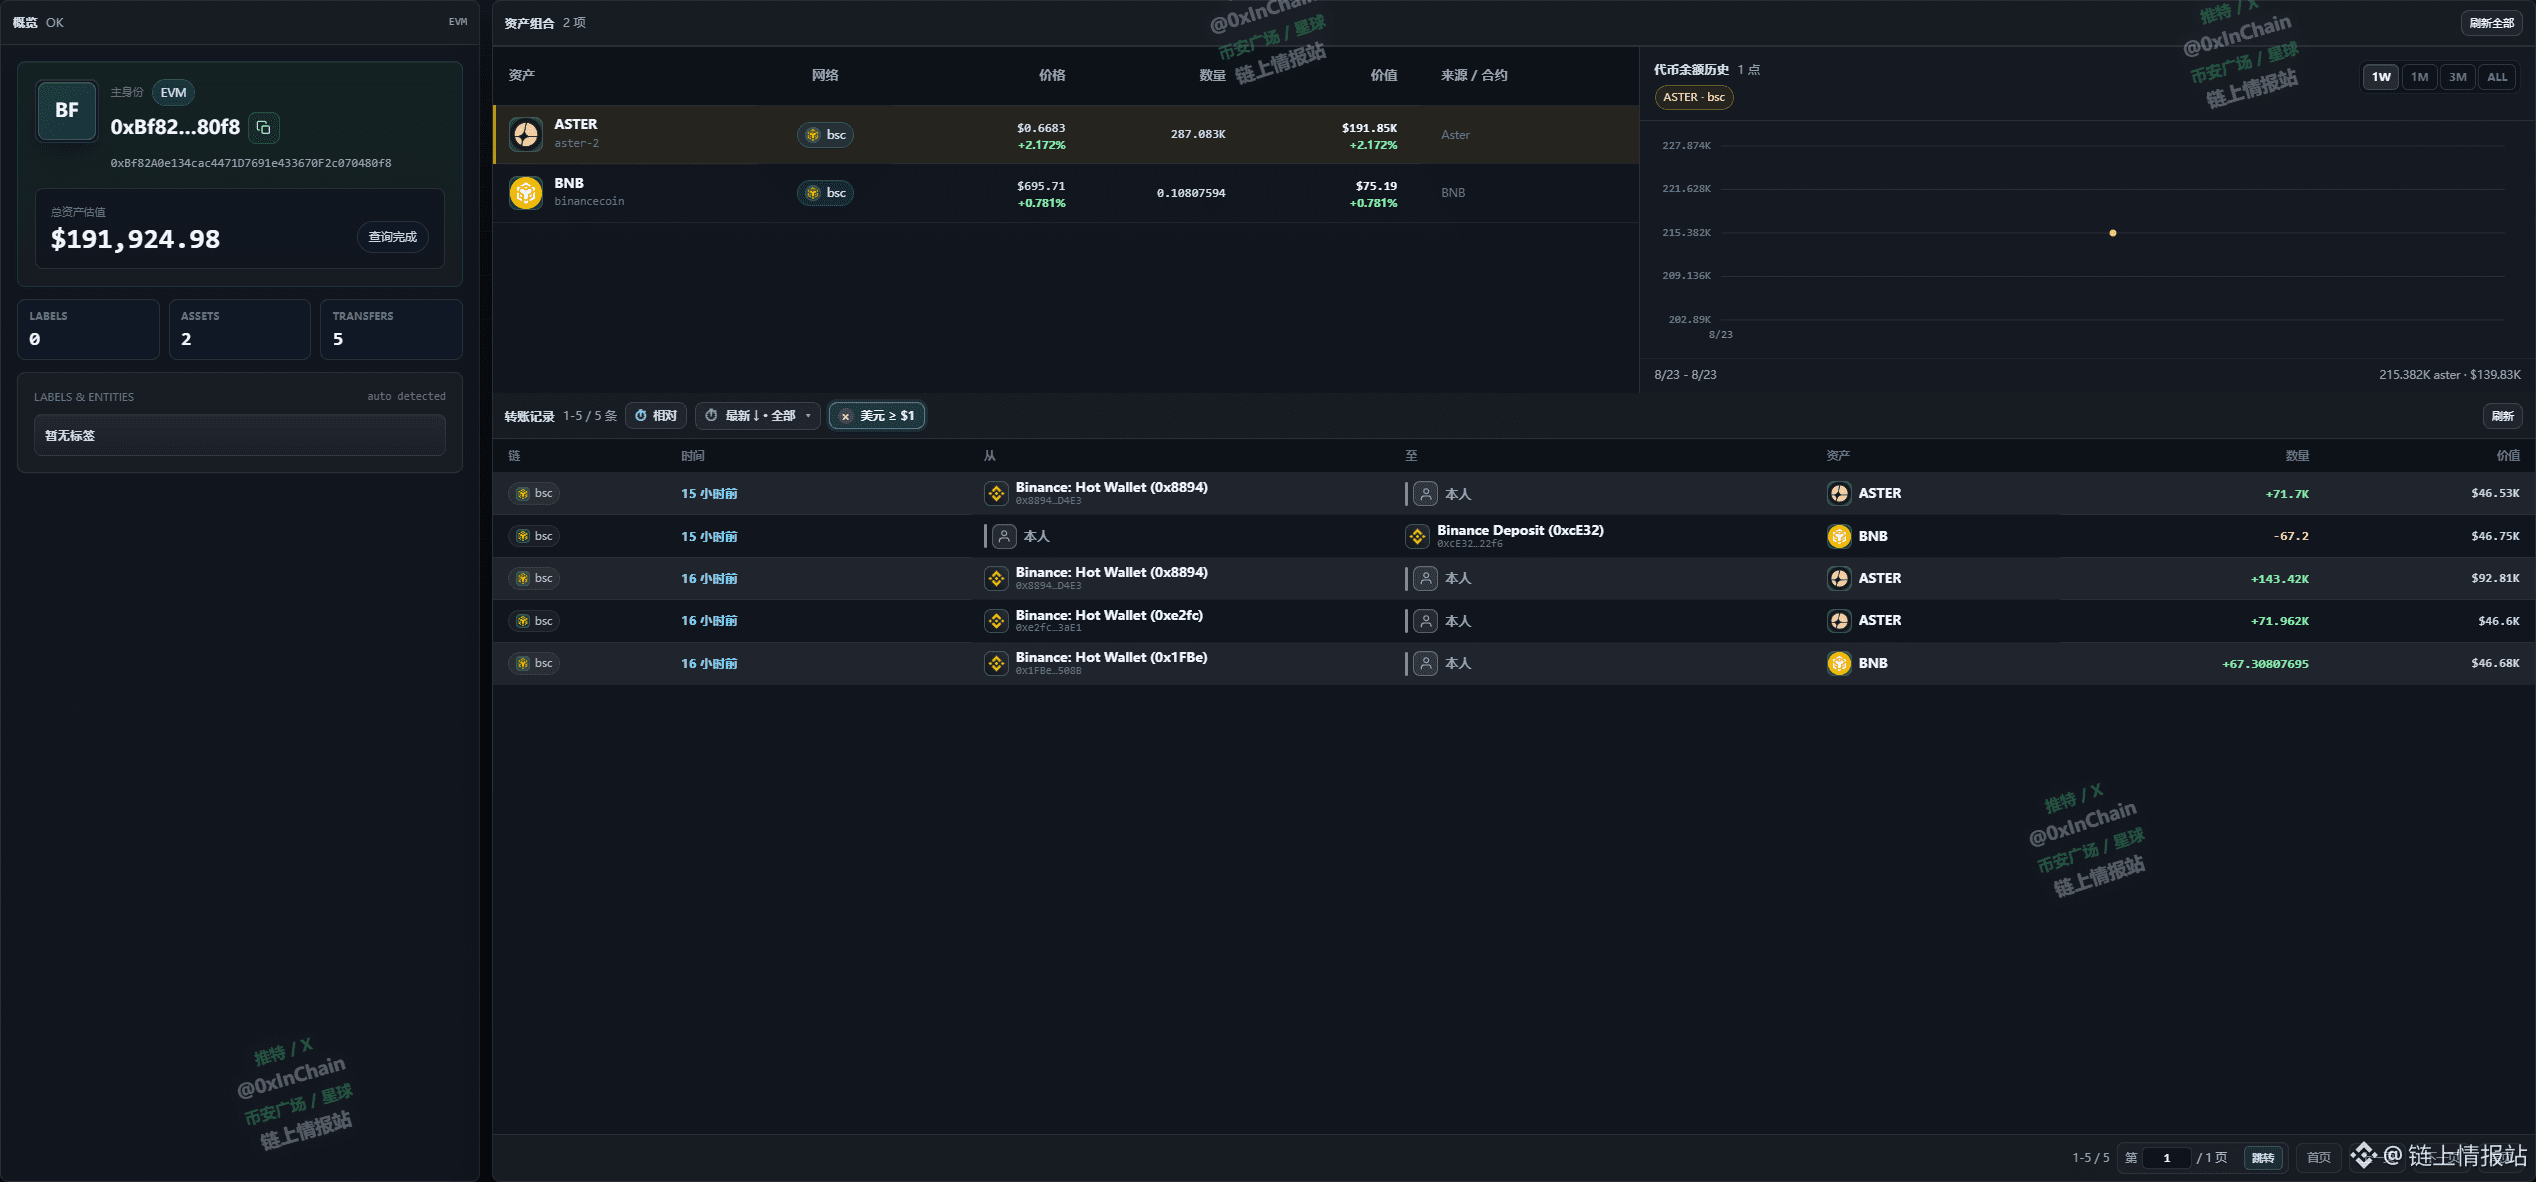The height and width of the screenshot is (1182, 2536).
Task: Open the ASSETS count card
Action: pos(240,329)
